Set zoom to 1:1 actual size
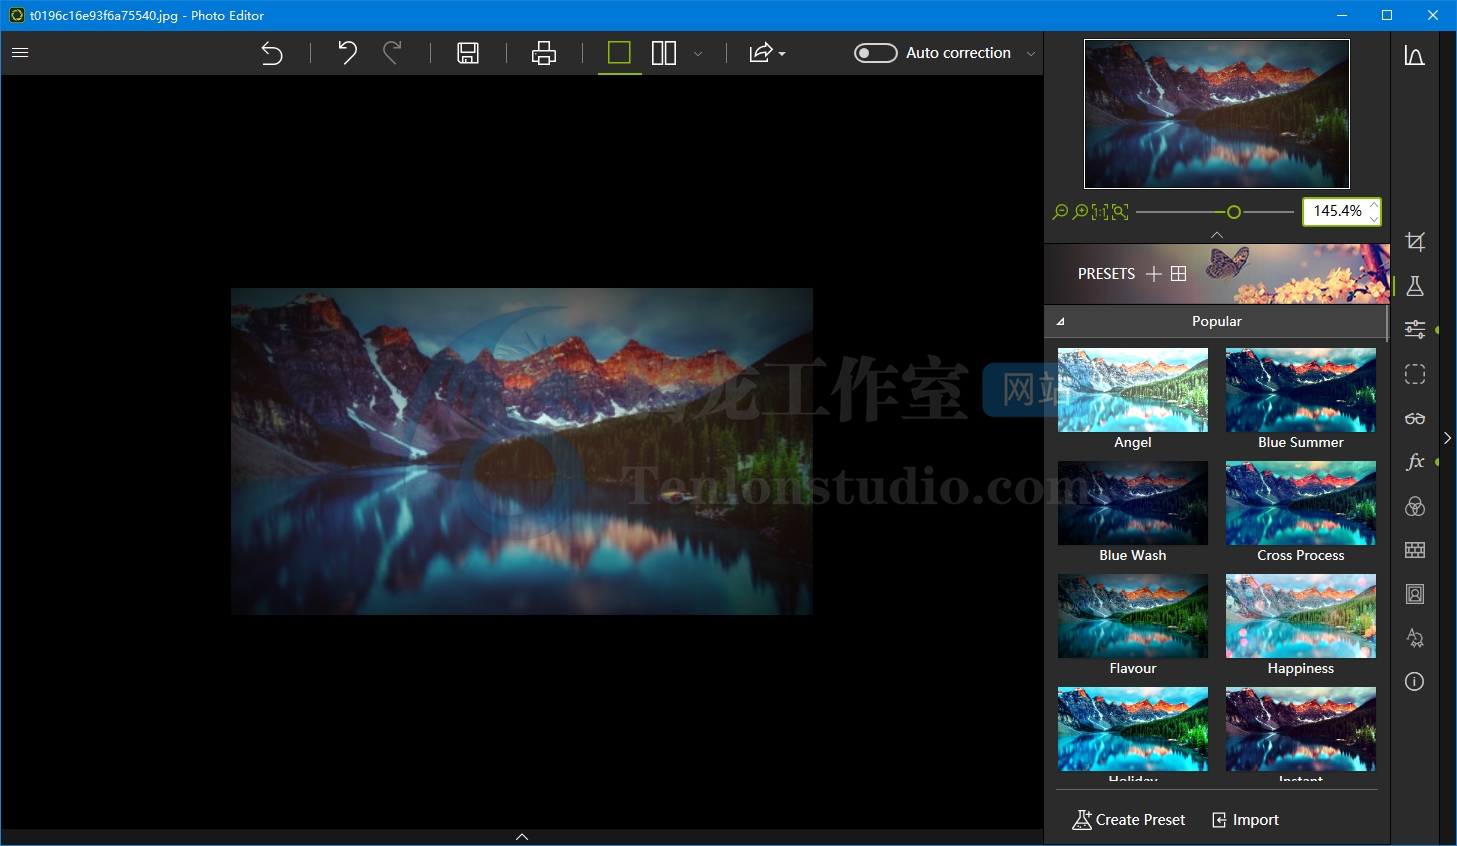 (1100, 212)
